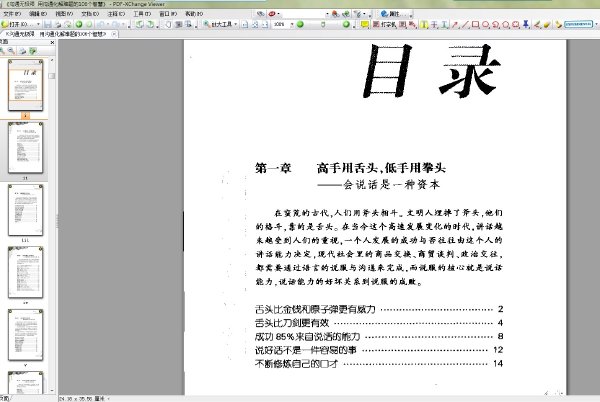Select the Cloud annotation tool
The image size is (600, 402).
[515, 24]
